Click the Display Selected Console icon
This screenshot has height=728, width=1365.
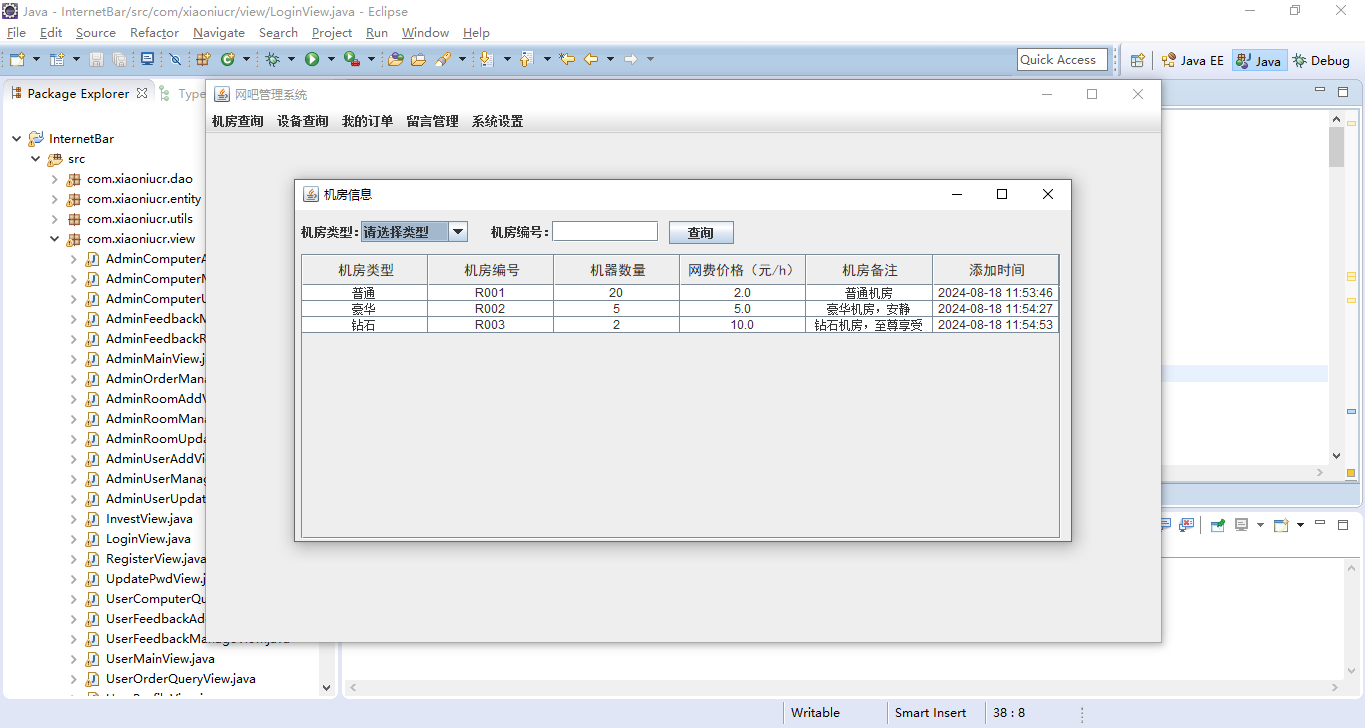1241,525
